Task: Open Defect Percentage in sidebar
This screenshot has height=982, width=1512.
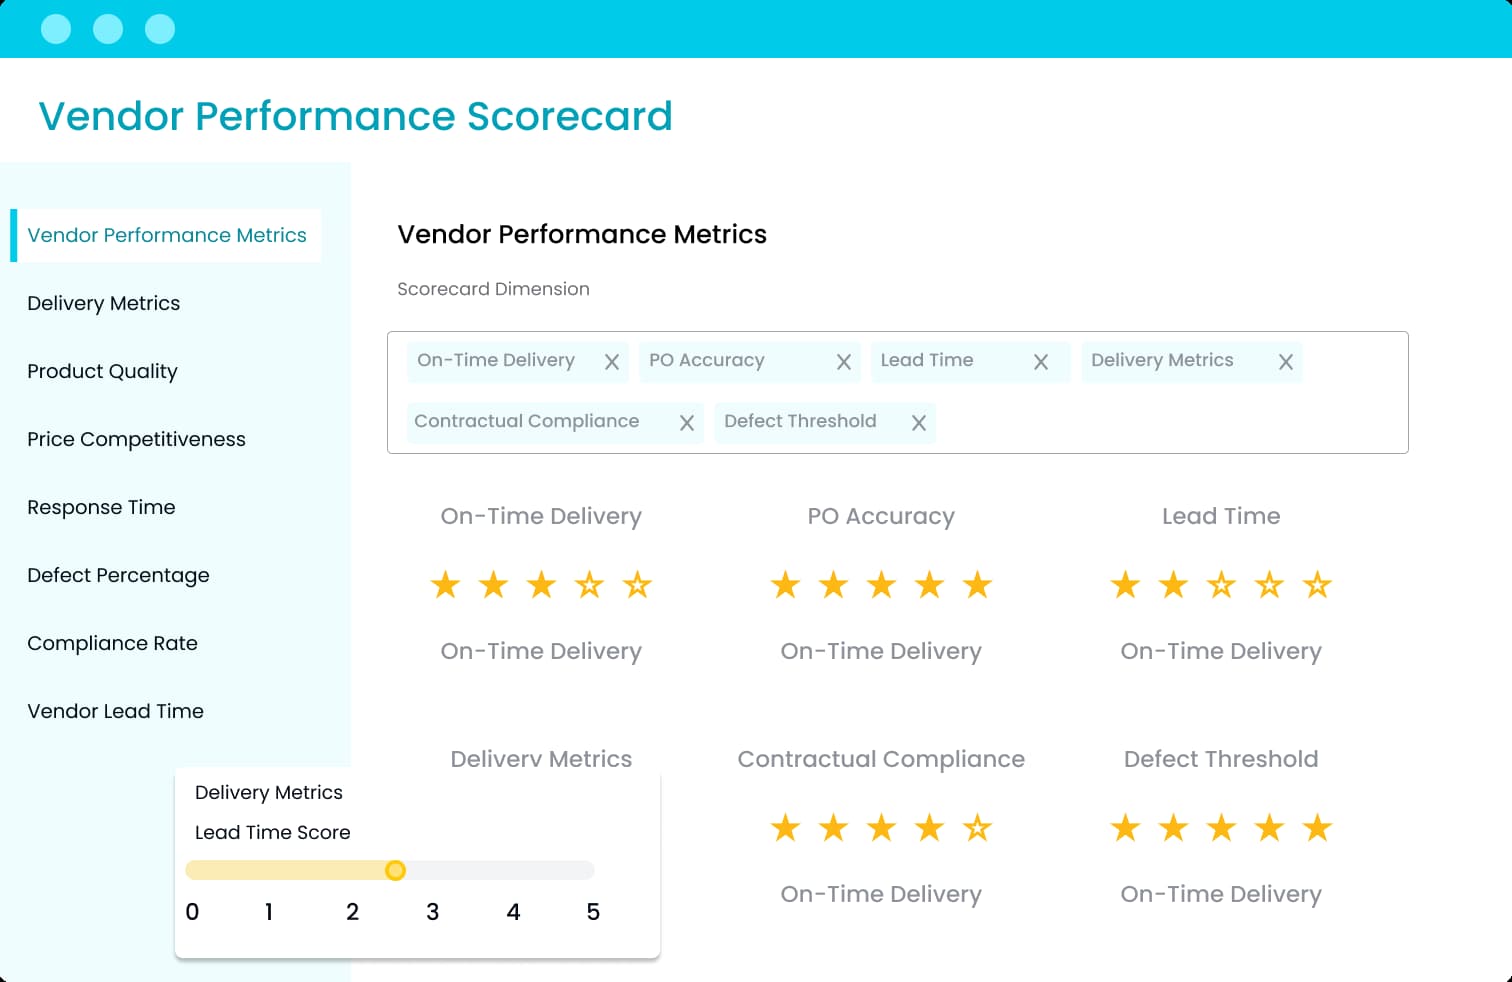Action: (x=118, y=575)
